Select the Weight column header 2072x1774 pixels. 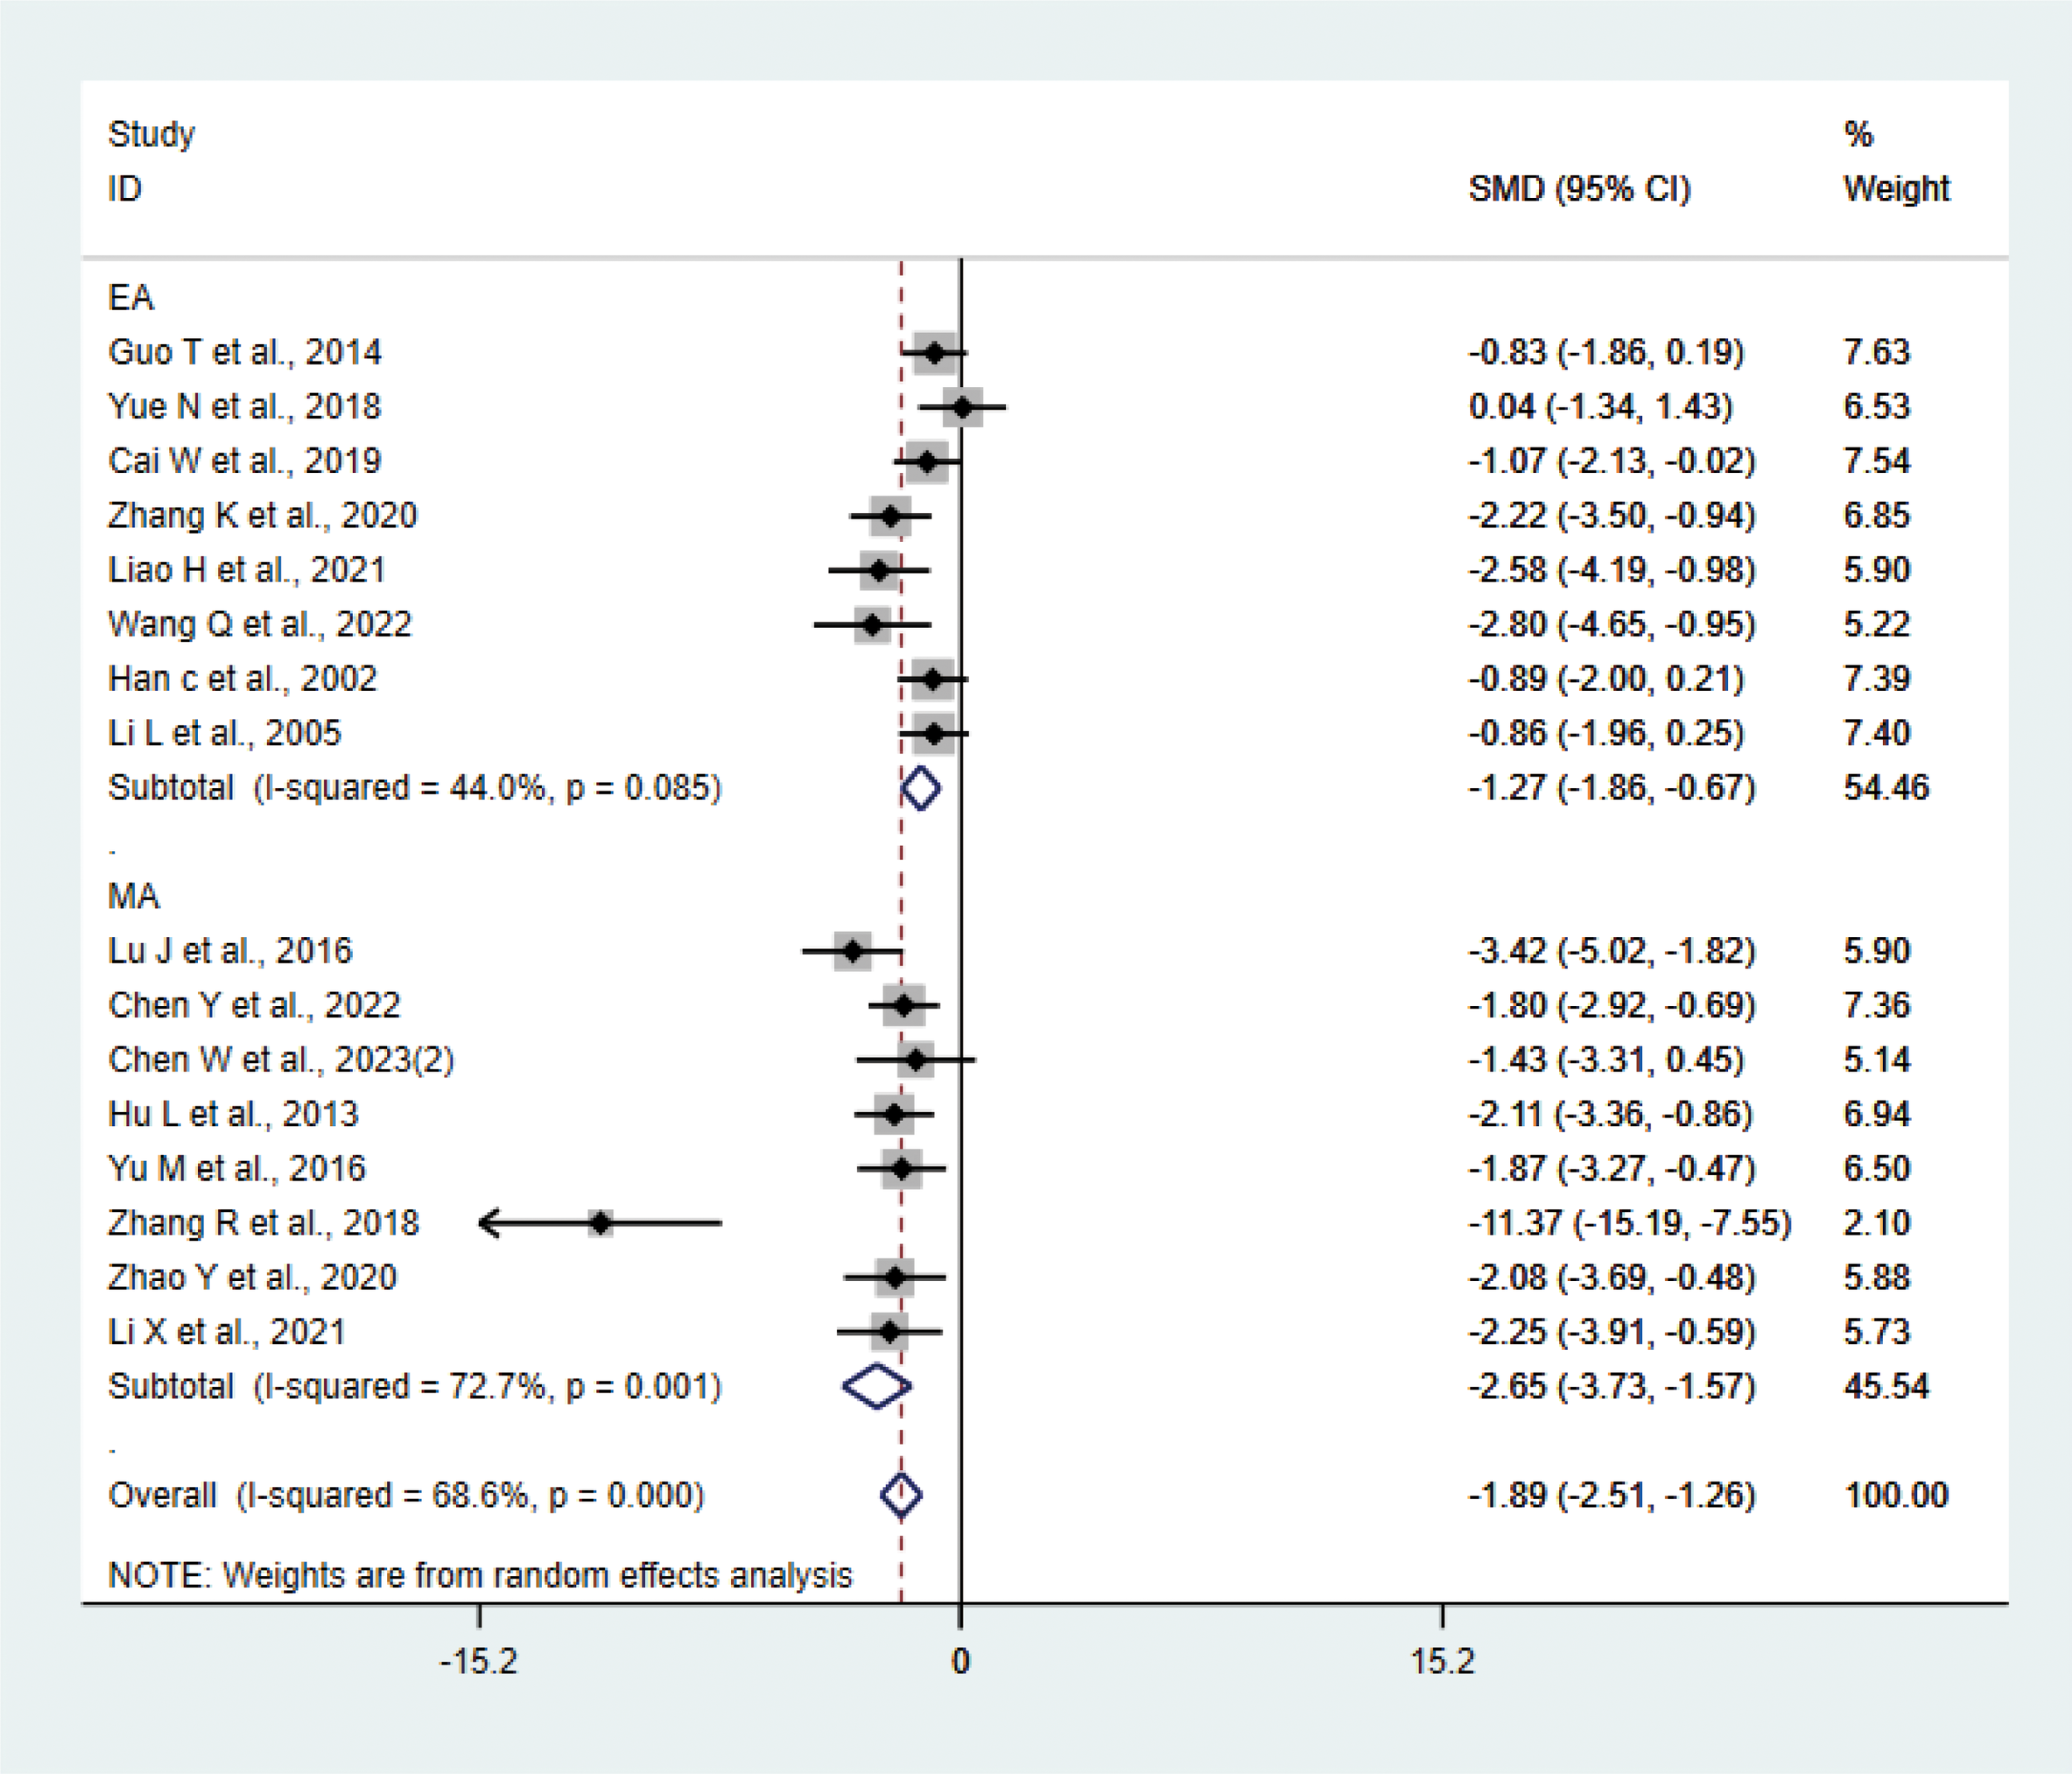[x=1897, y=186]
